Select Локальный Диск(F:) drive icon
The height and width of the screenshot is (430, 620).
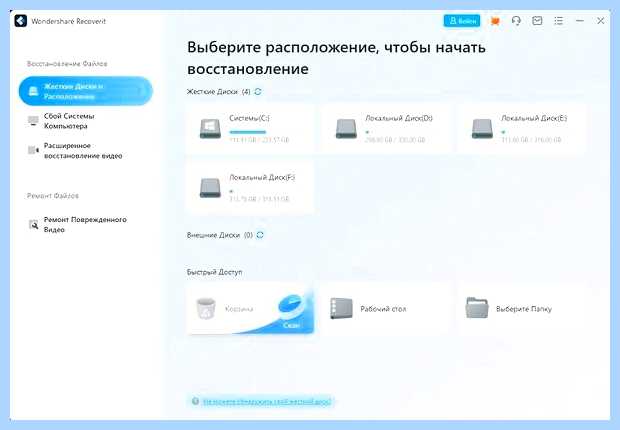[x=210, y=188]
